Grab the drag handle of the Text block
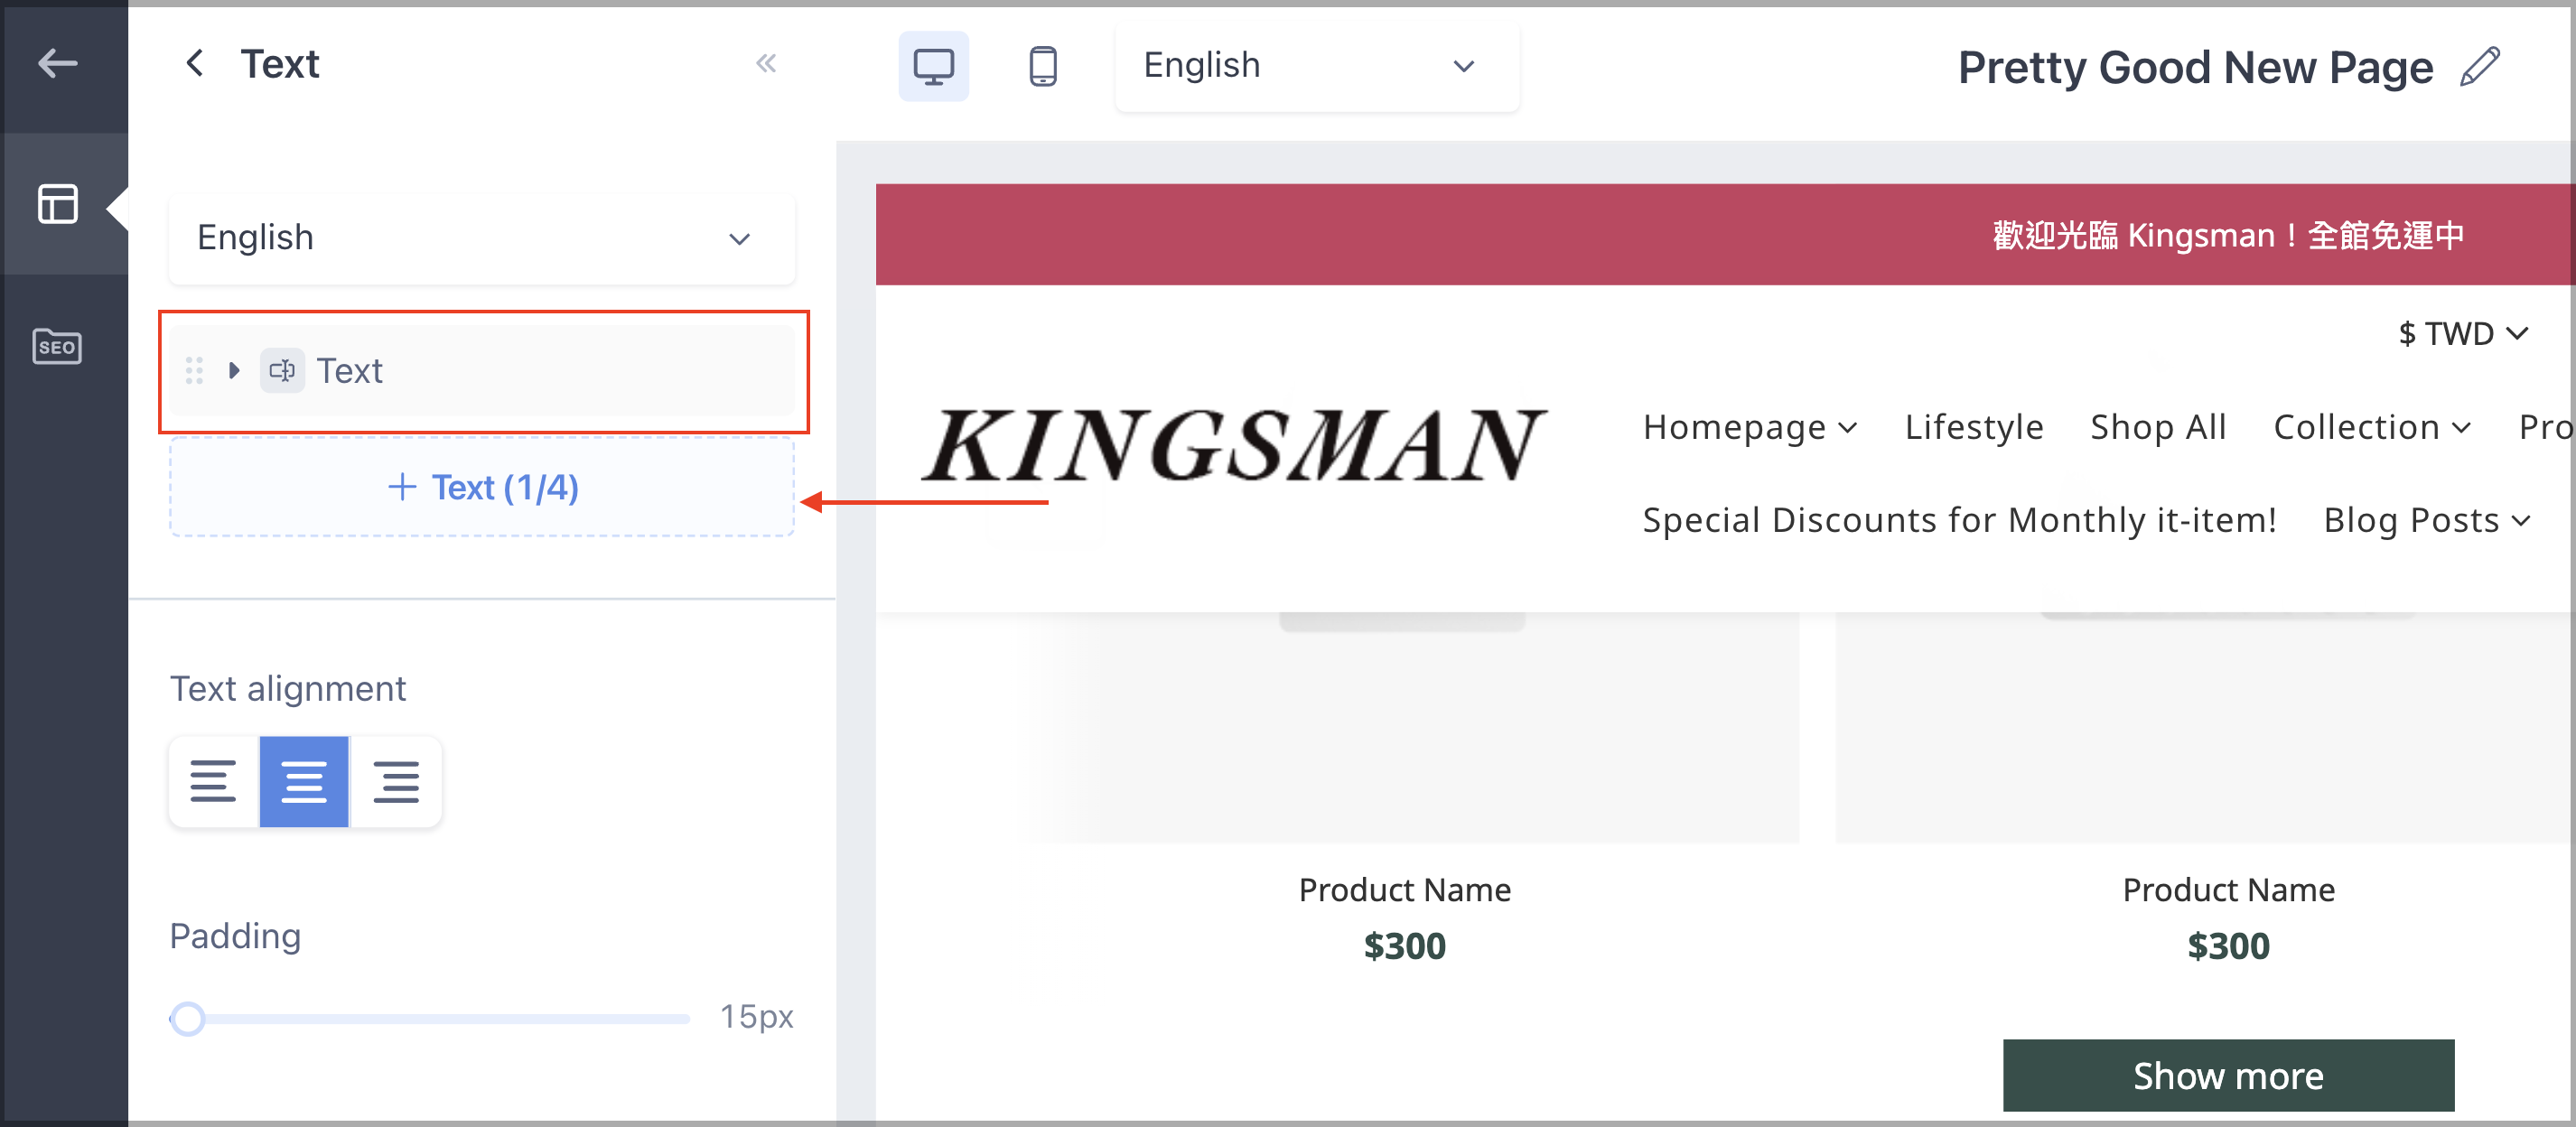Screen dimensions: 2576x1127 tap(195, 371)
